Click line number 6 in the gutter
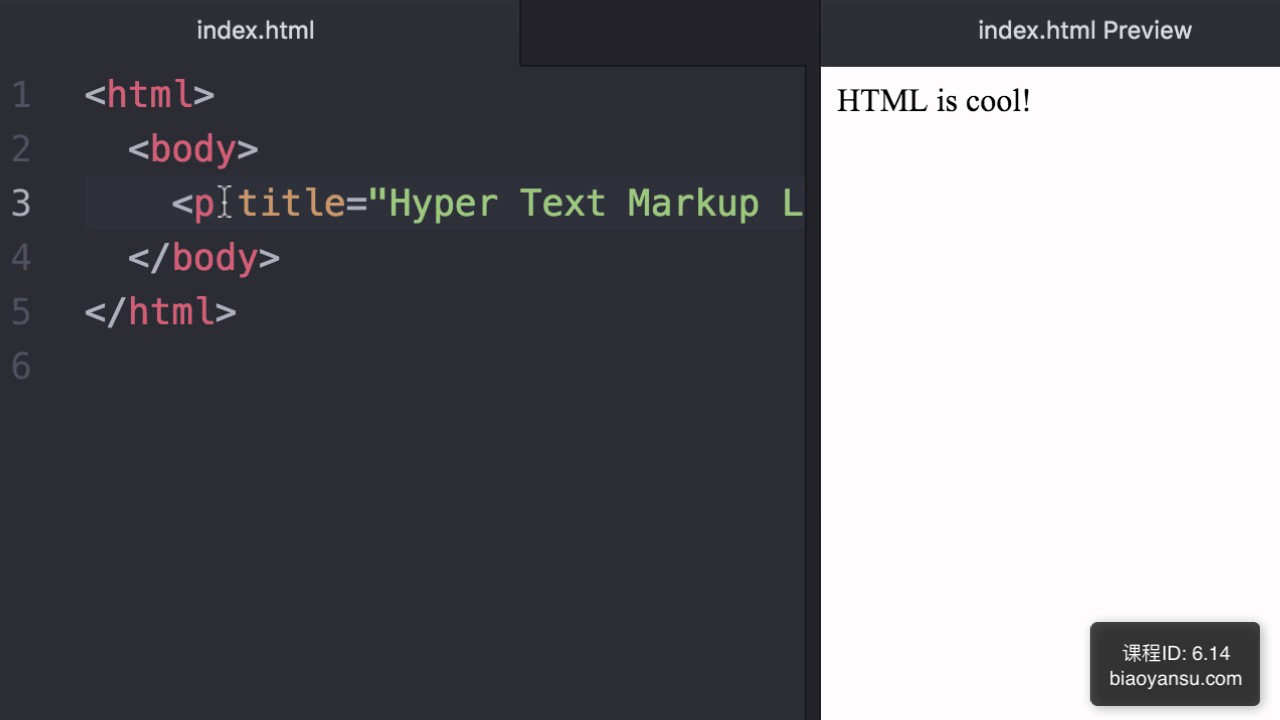The image size is (1280, 720). tap(21, 367)
